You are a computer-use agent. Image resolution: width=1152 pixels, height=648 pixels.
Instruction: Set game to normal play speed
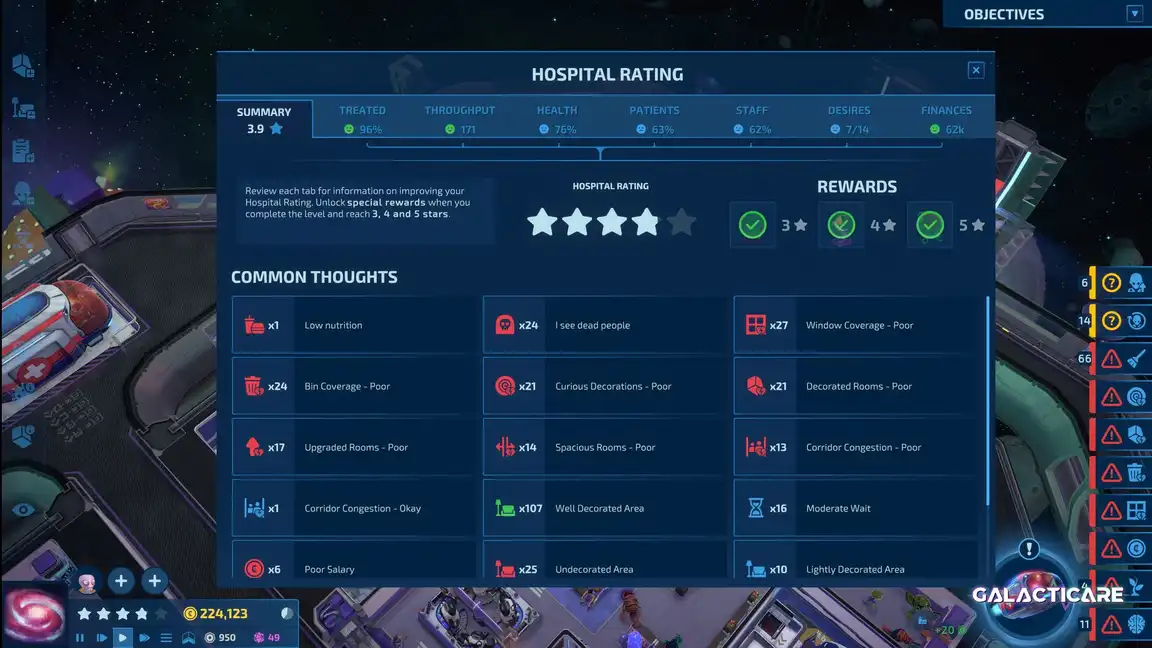coord(123,638)
